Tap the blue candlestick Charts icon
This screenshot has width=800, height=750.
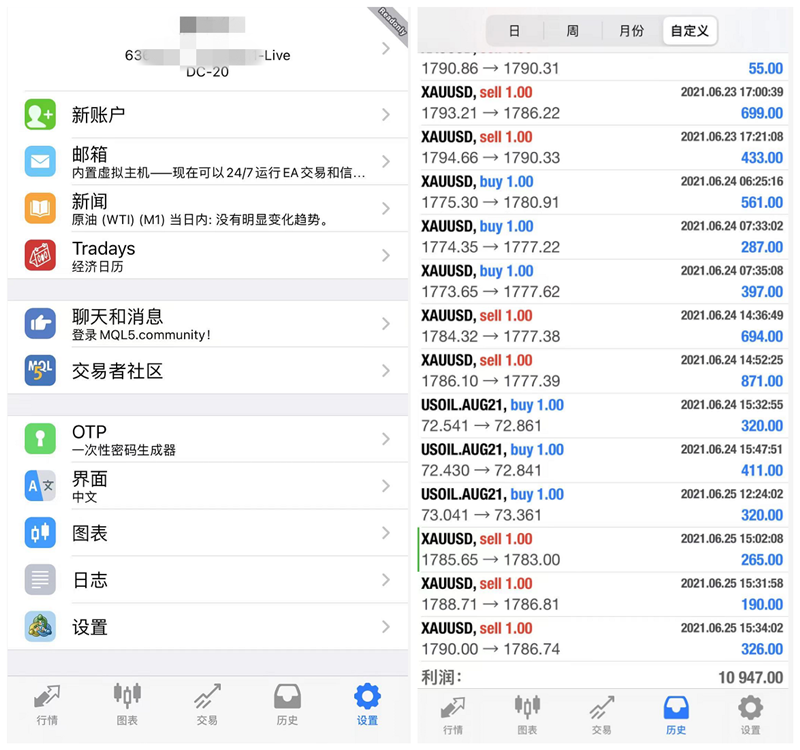[40, 533]
